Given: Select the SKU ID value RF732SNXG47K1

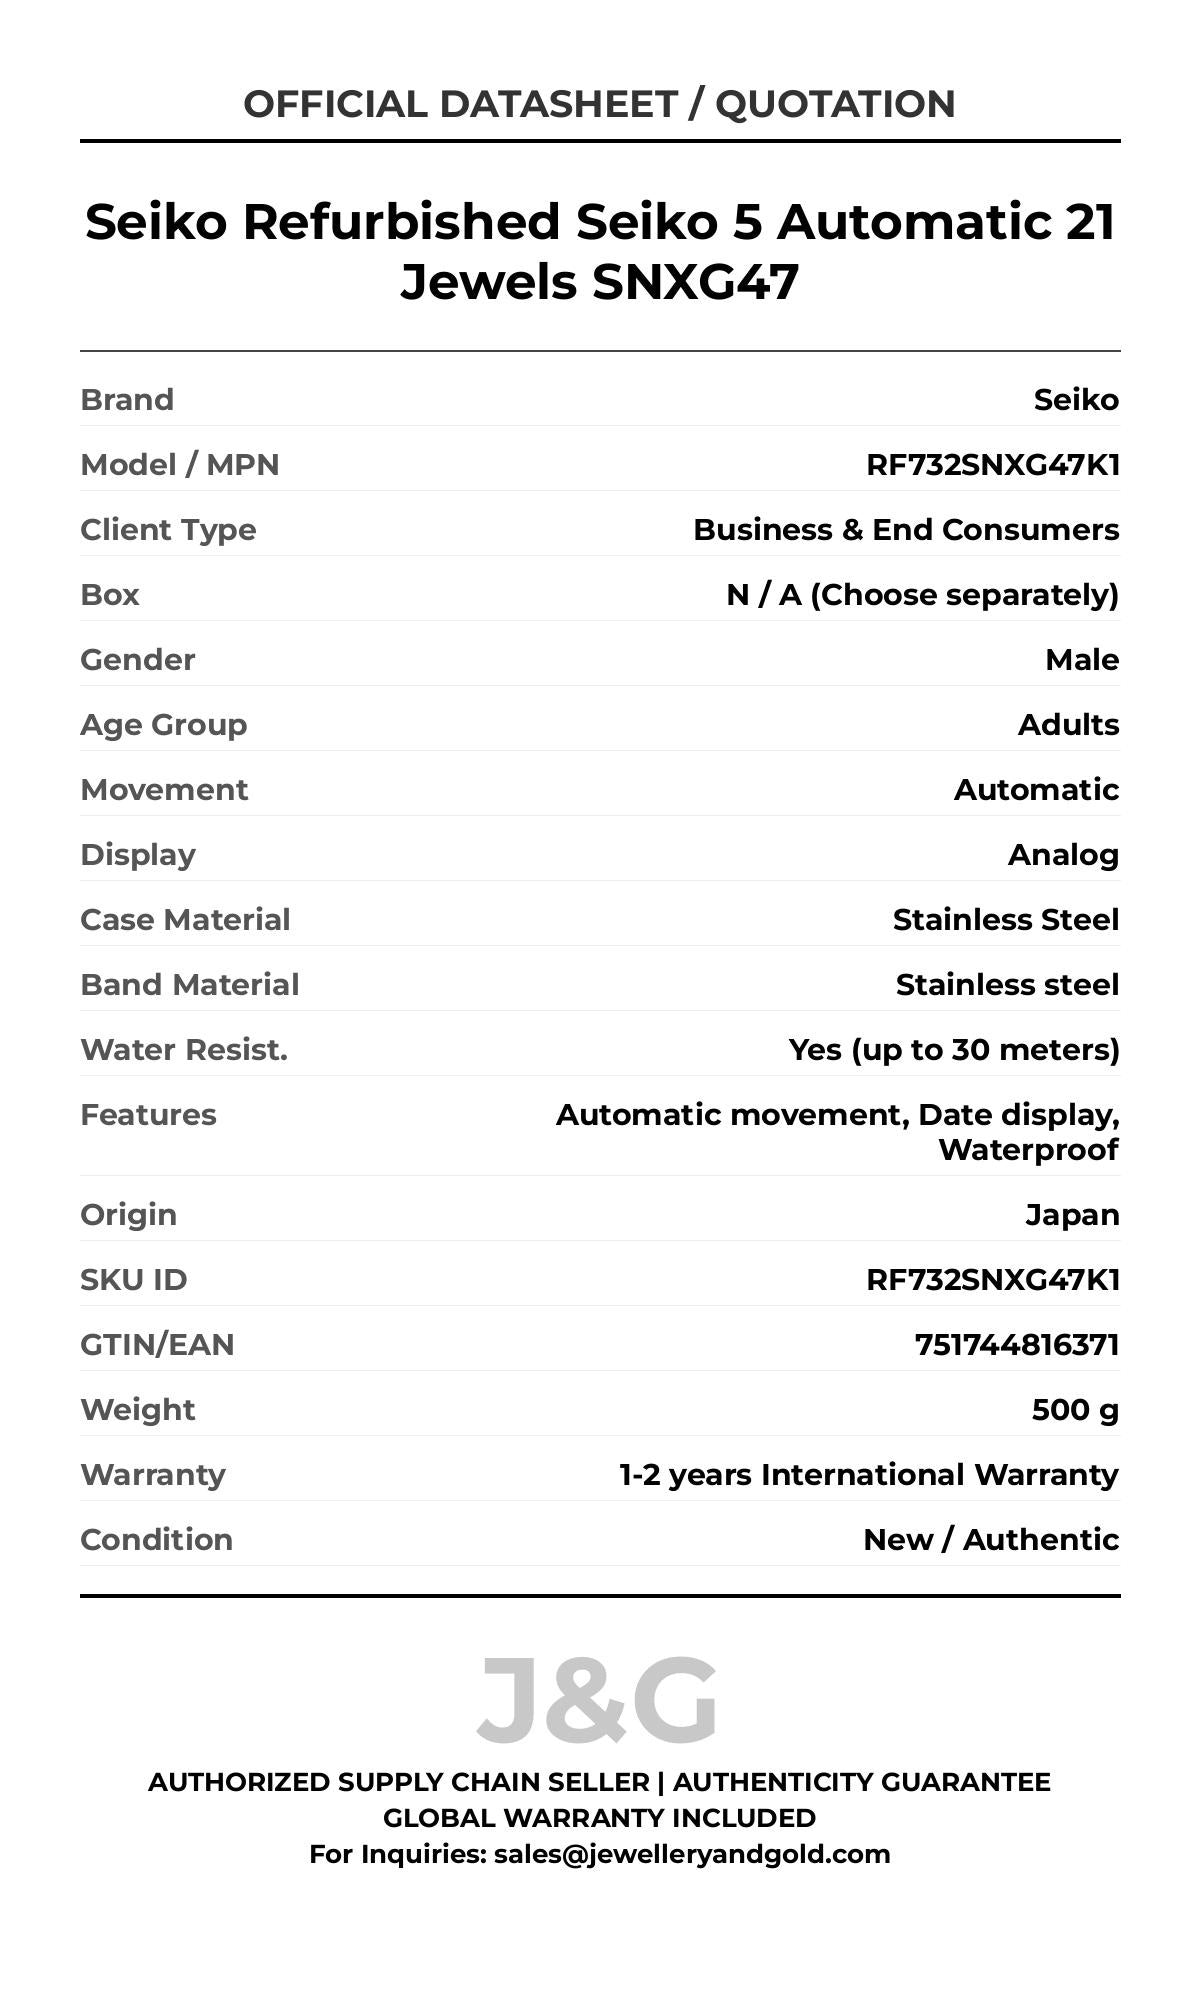Looking at the screenshot, I should point(992,1280).
